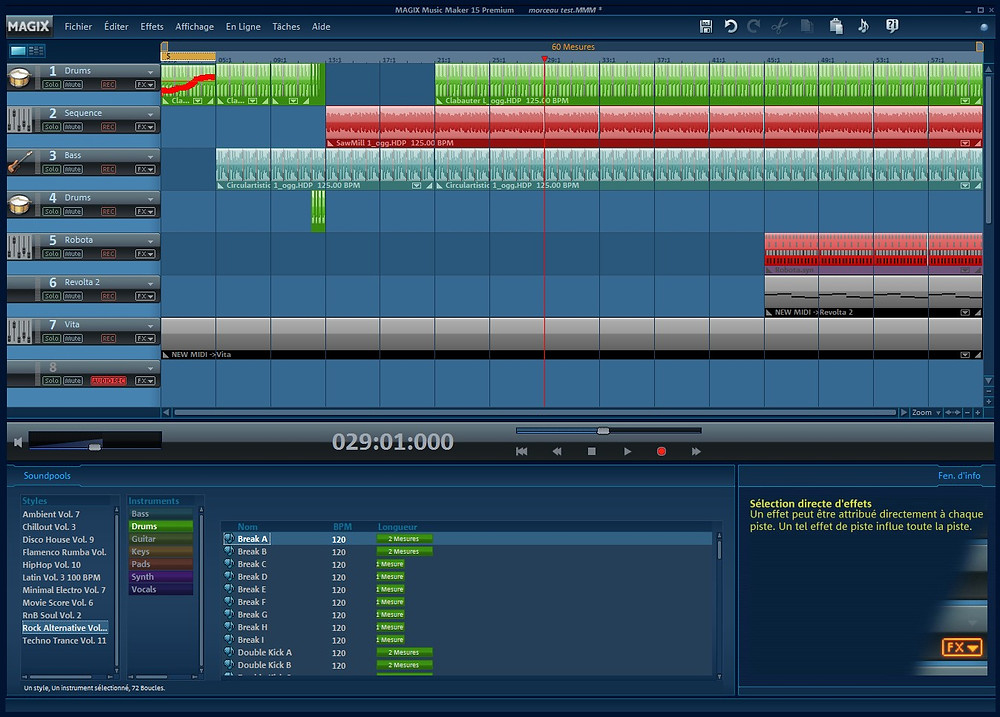Image resolution: width=1000 pixels, height=717 pixels.
Task: Click the playback position slider handle
Action: (x=603, y=431)
